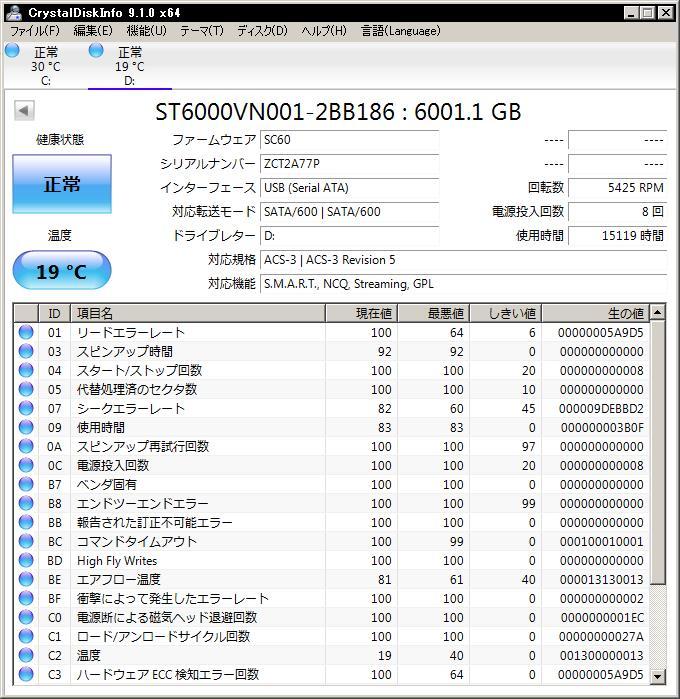The width and height of the screenshot is (680, 699).
Task: Click status orb for attribute C3 ハードウェア ECC
Action: point(26,674)
